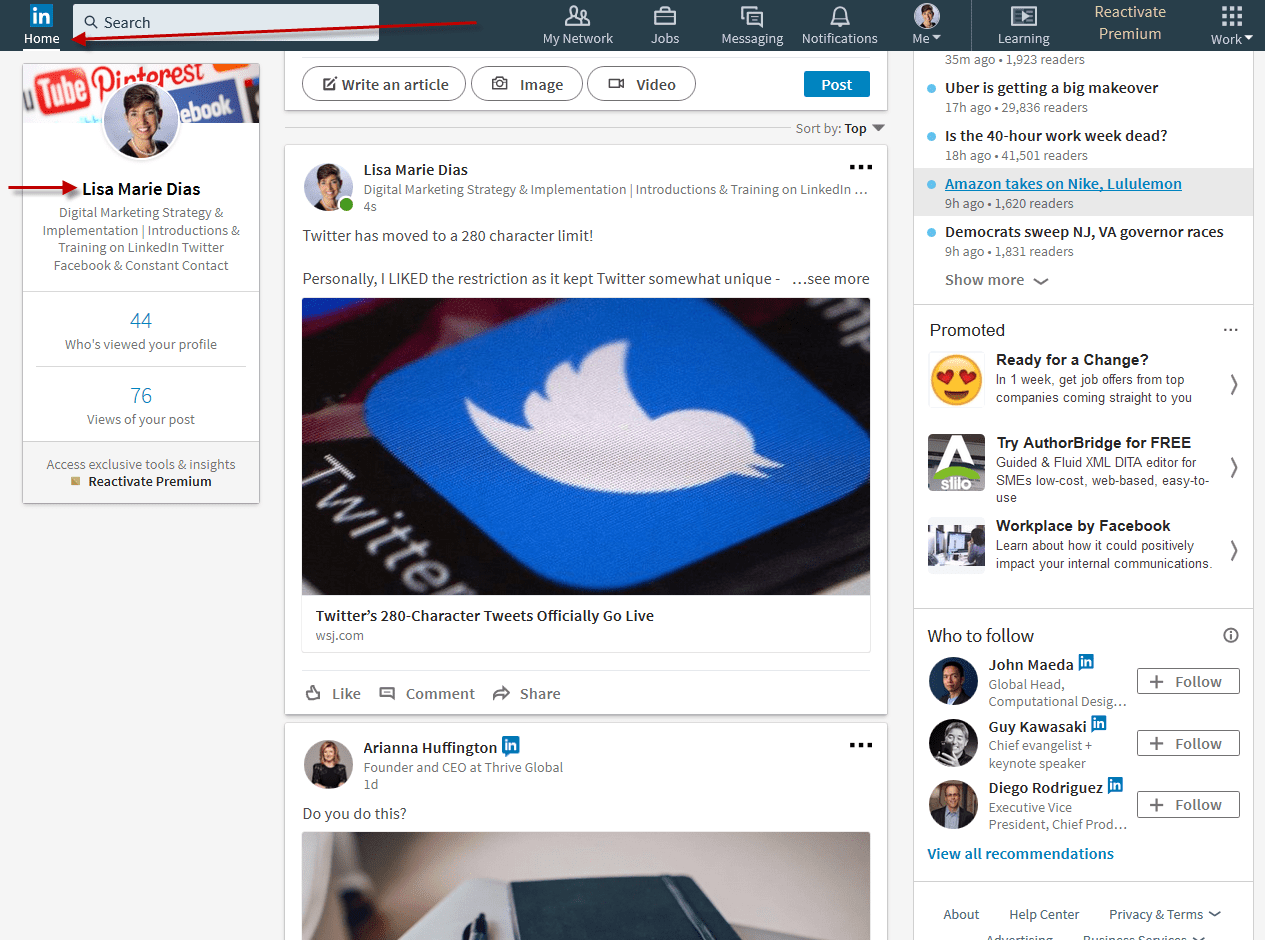Open About footer link

(x=961, y=914)
